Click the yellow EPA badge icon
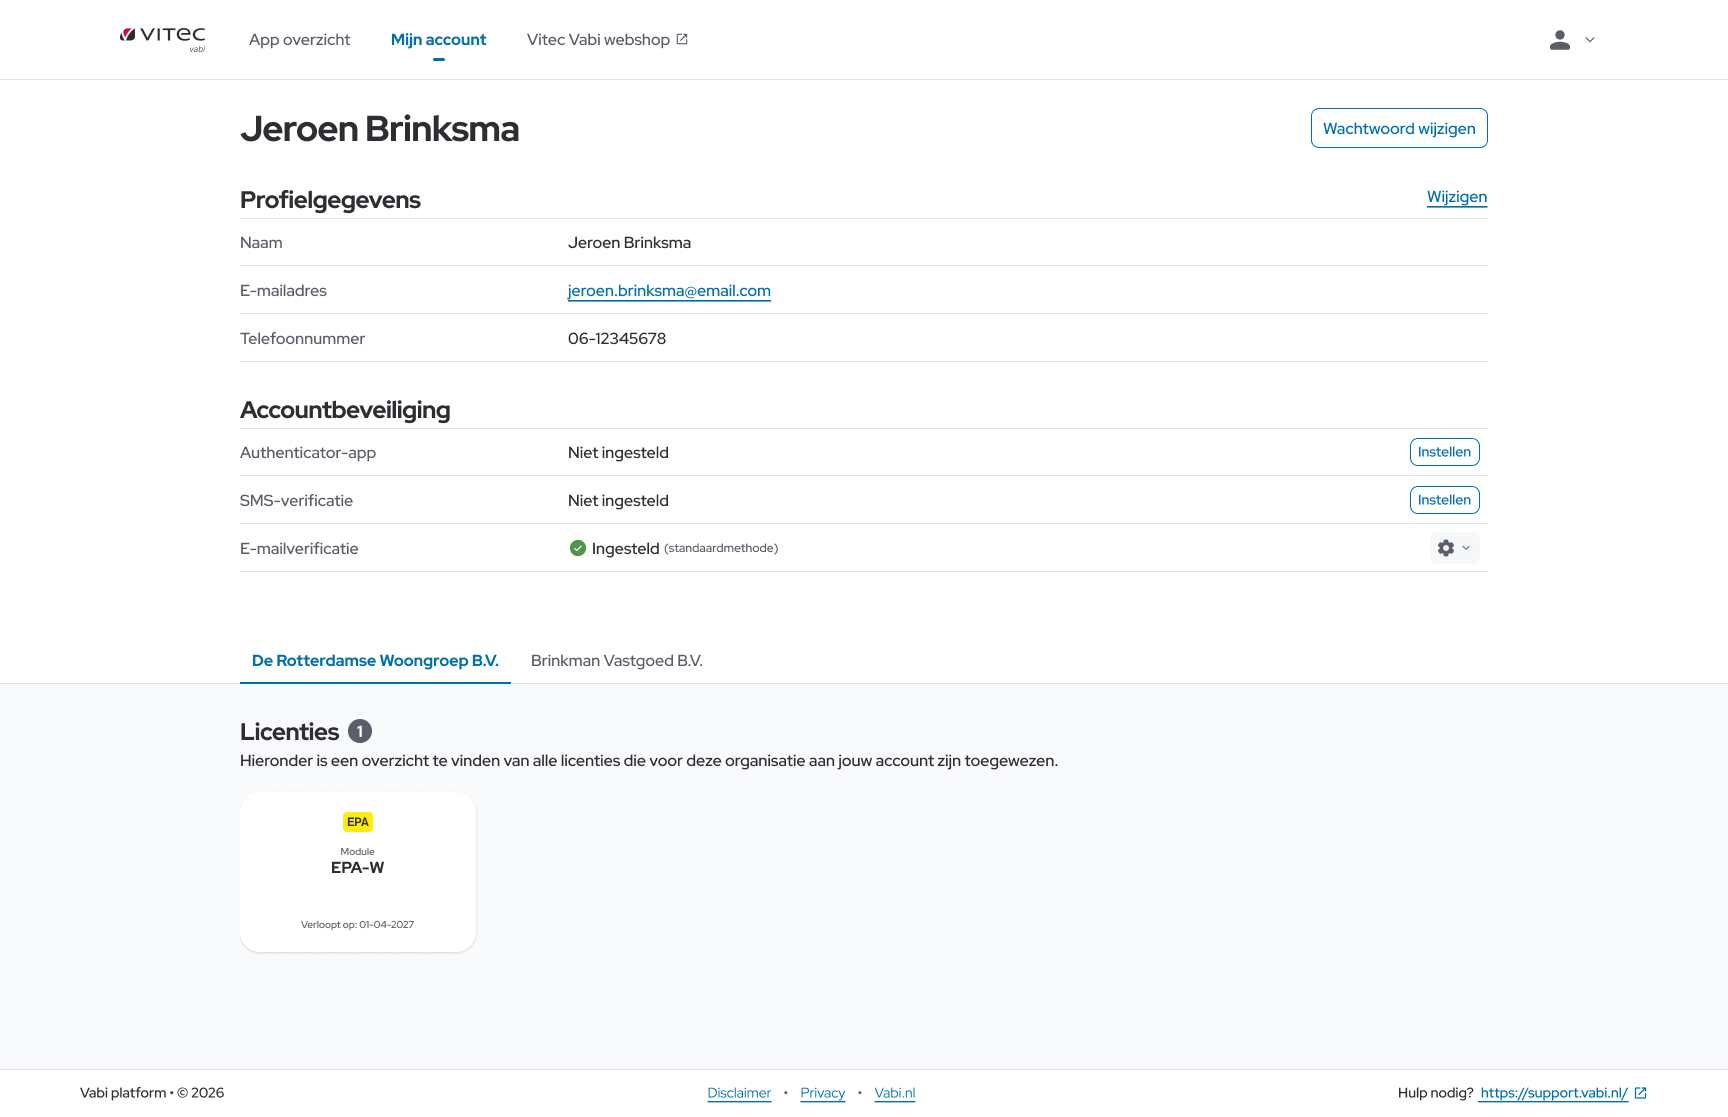 358,822
